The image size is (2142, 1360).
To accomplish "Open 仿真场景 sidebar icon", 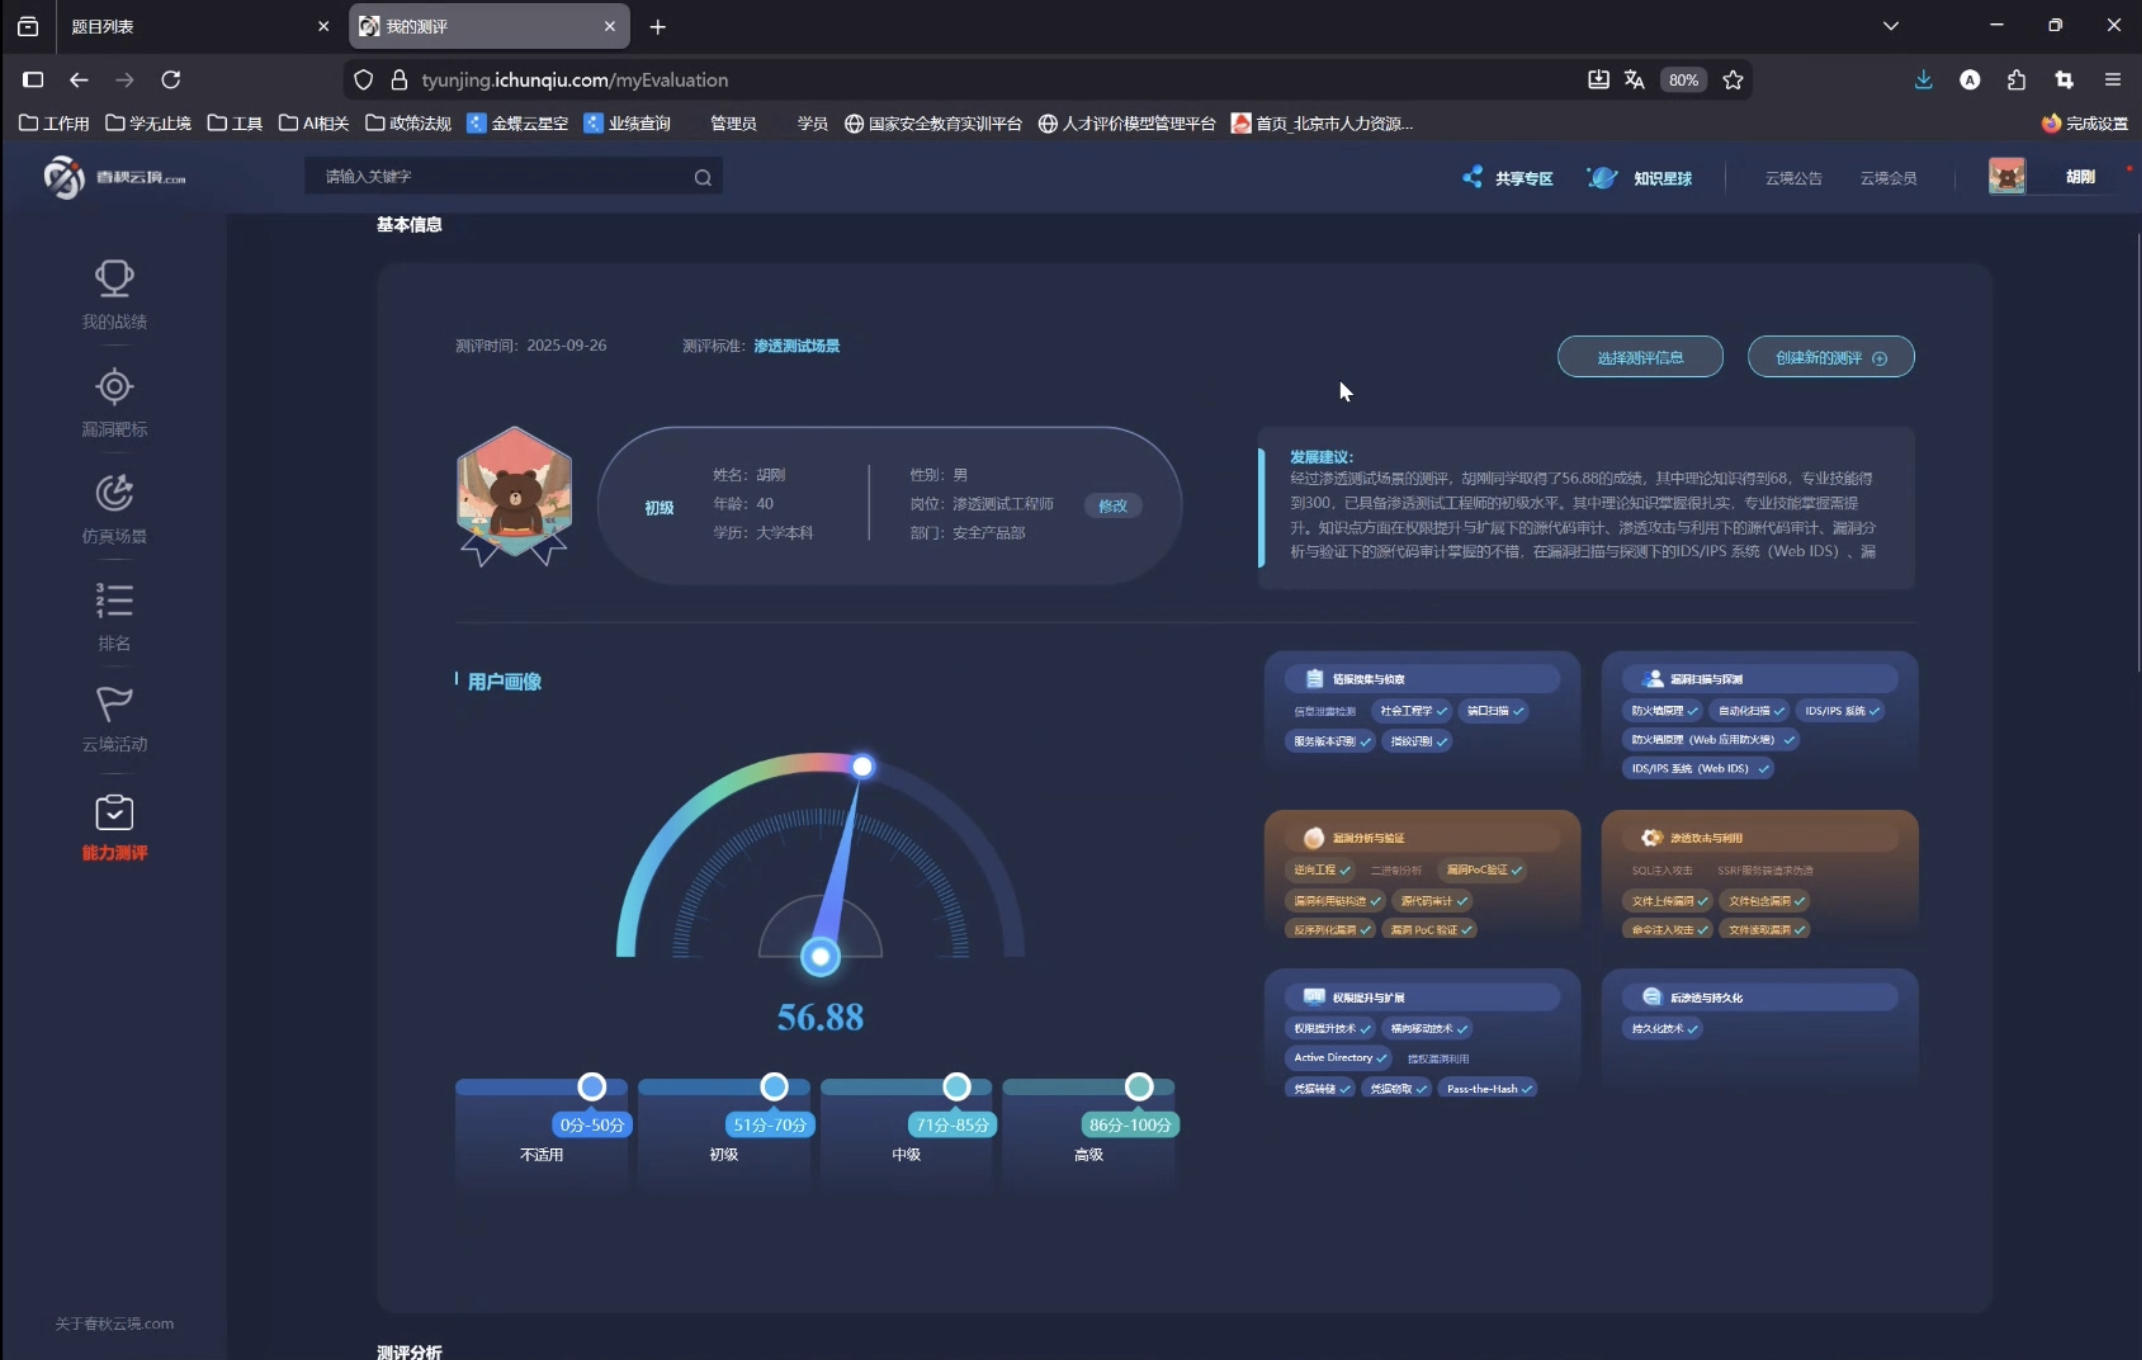I will click(x=114, y=494).
